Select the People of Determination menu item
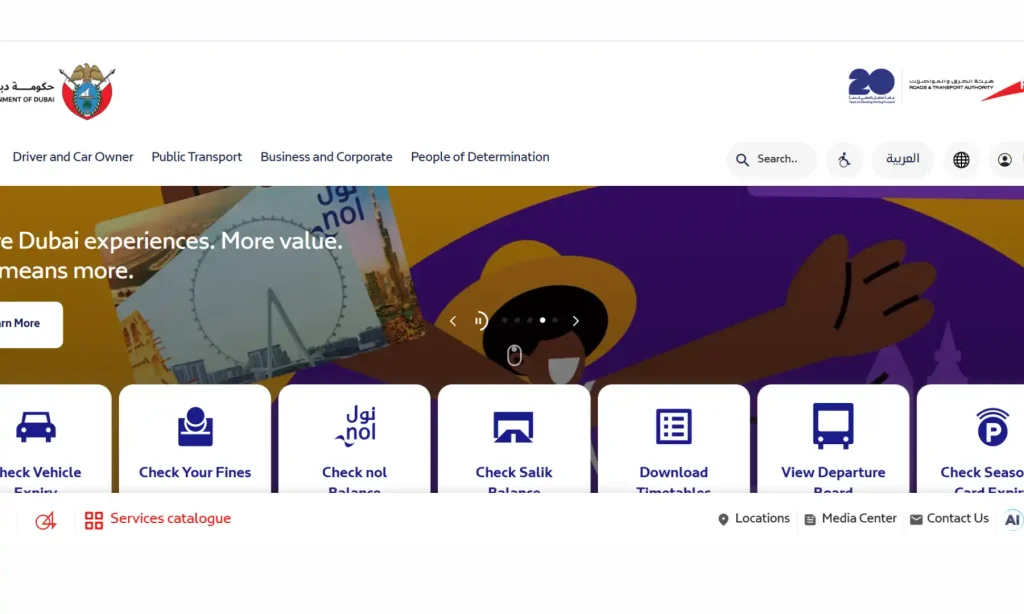The width and height of the screenshot is (1024, 614). (x=480, y=157)
